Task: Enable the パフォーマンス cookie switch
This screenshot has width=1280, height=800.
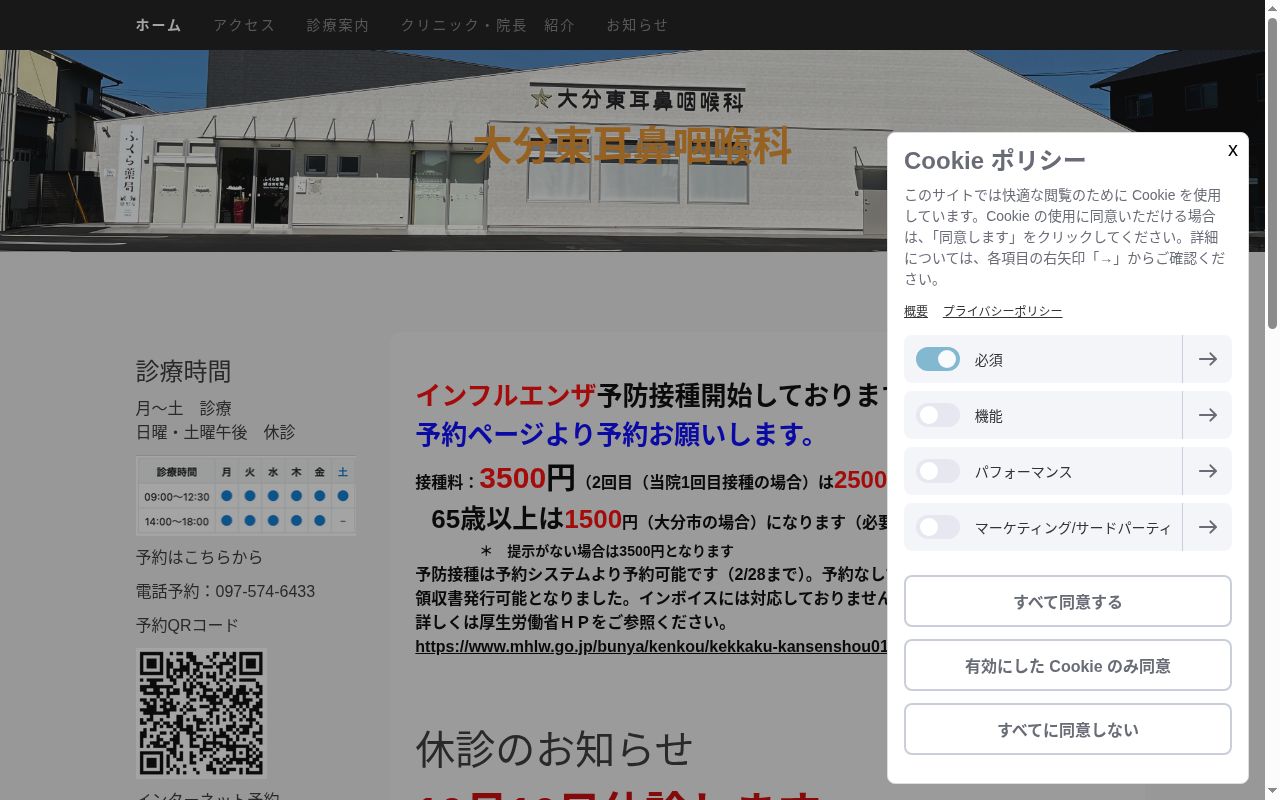Action: [x=938, y=471]
